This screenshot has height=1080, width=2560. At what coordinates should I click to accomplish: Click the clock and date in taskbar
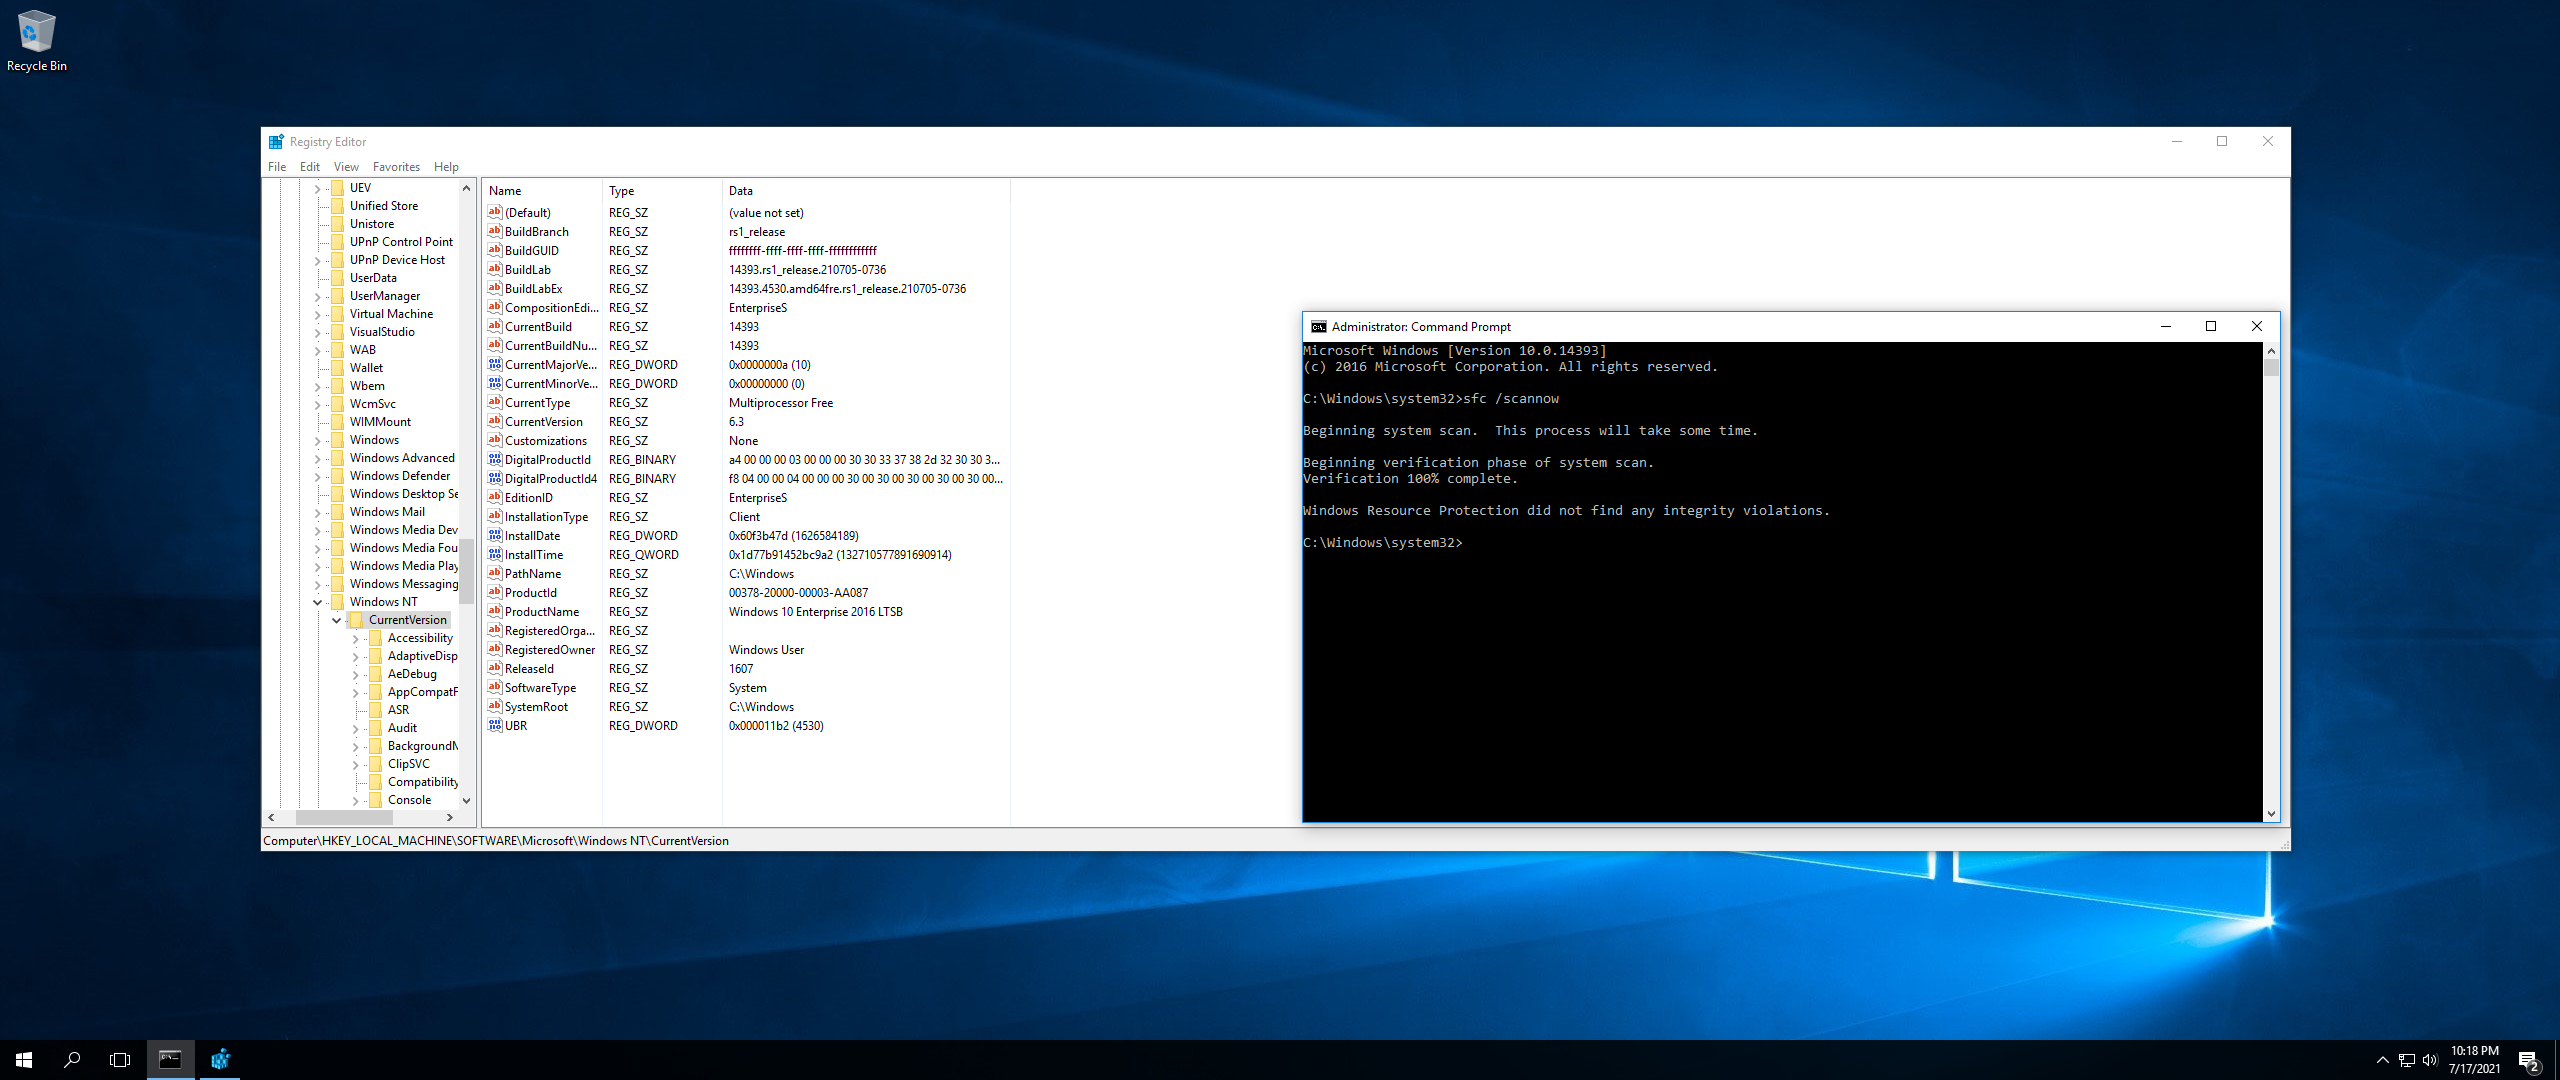pos(2474,1060)
